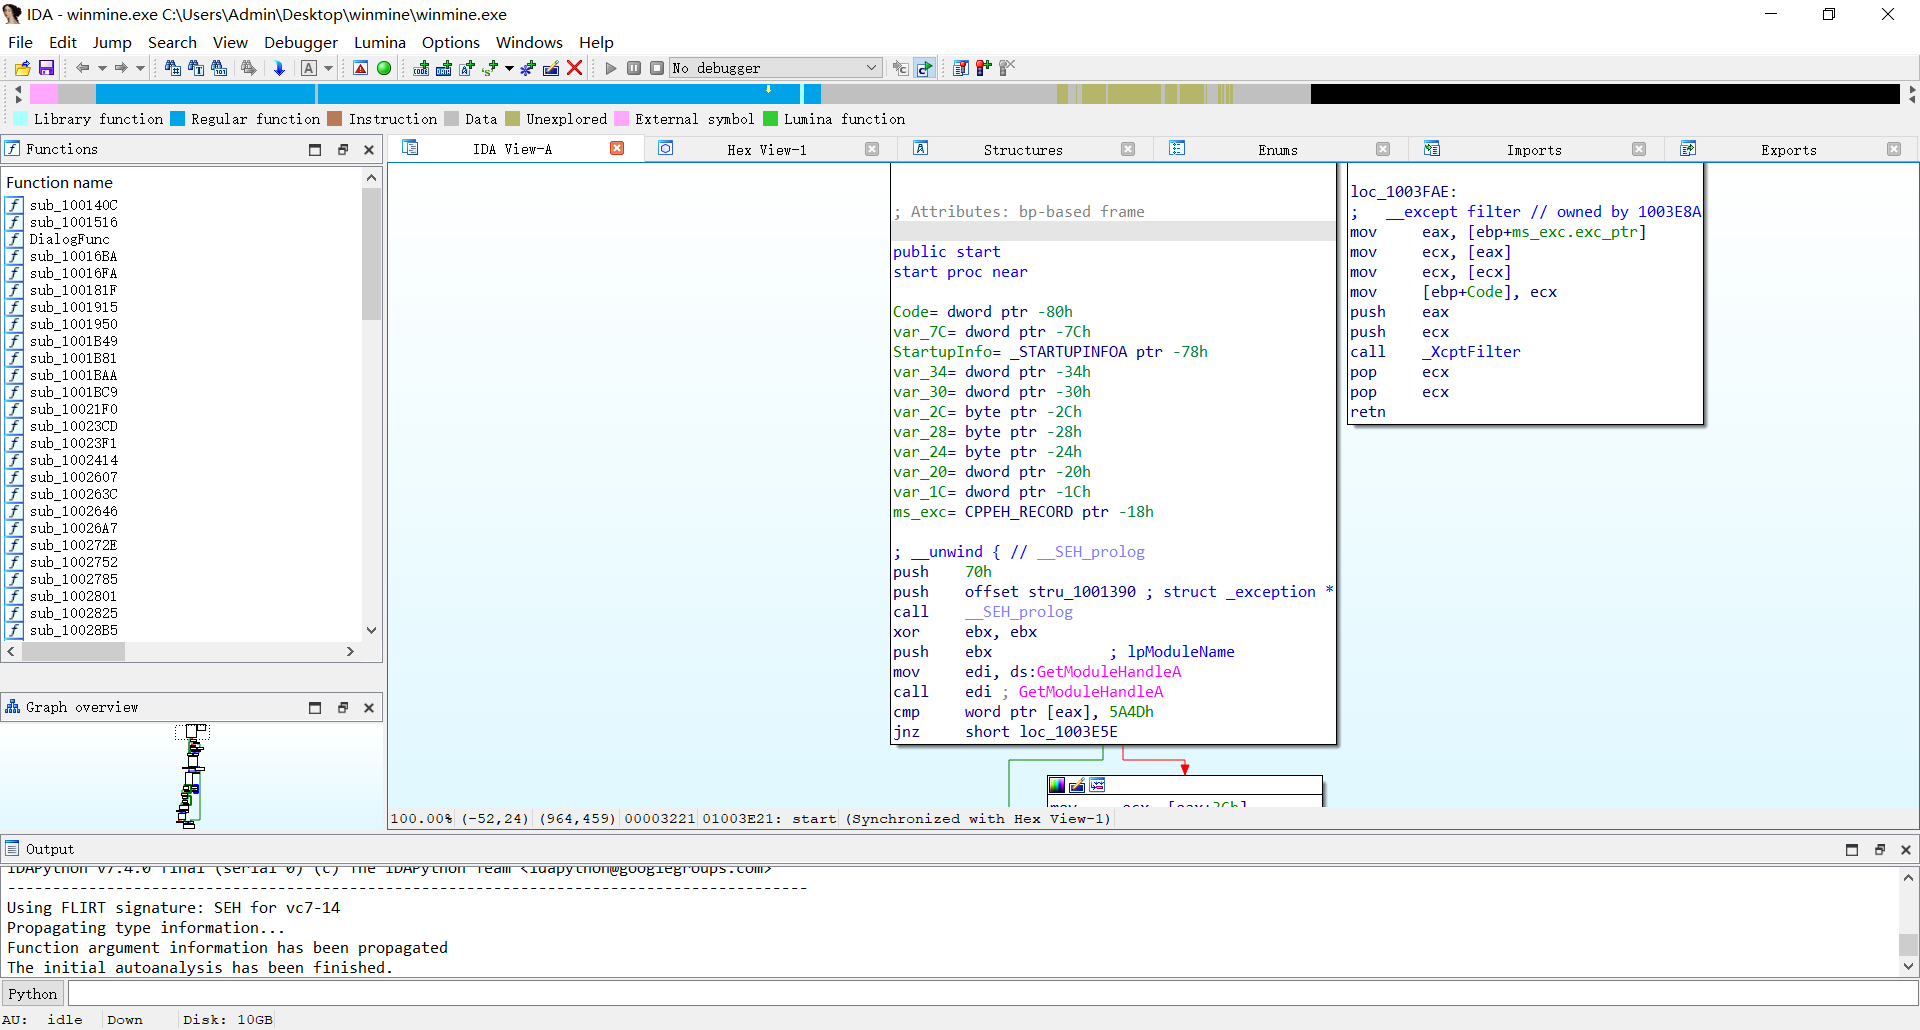Click the Lumina function legend color swatch
Image resolution: width=1920 pixels, height=1030 pixels.
click(x=771, y=118)
